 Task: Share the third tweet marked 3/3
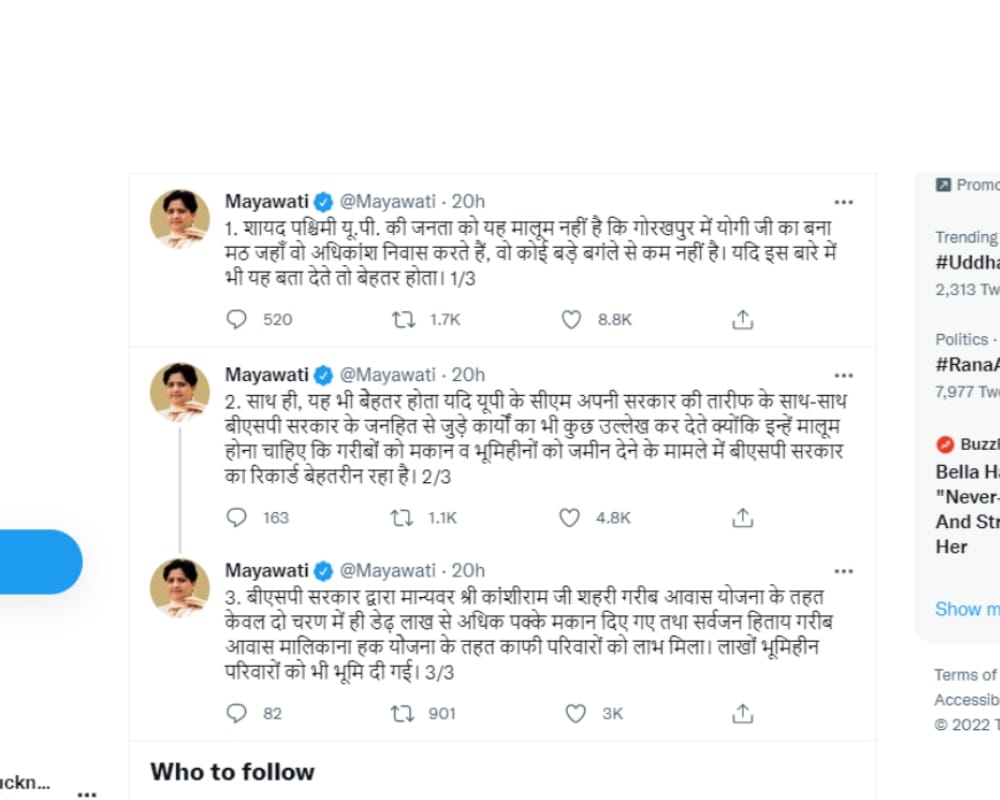click(x=742, y=713)
